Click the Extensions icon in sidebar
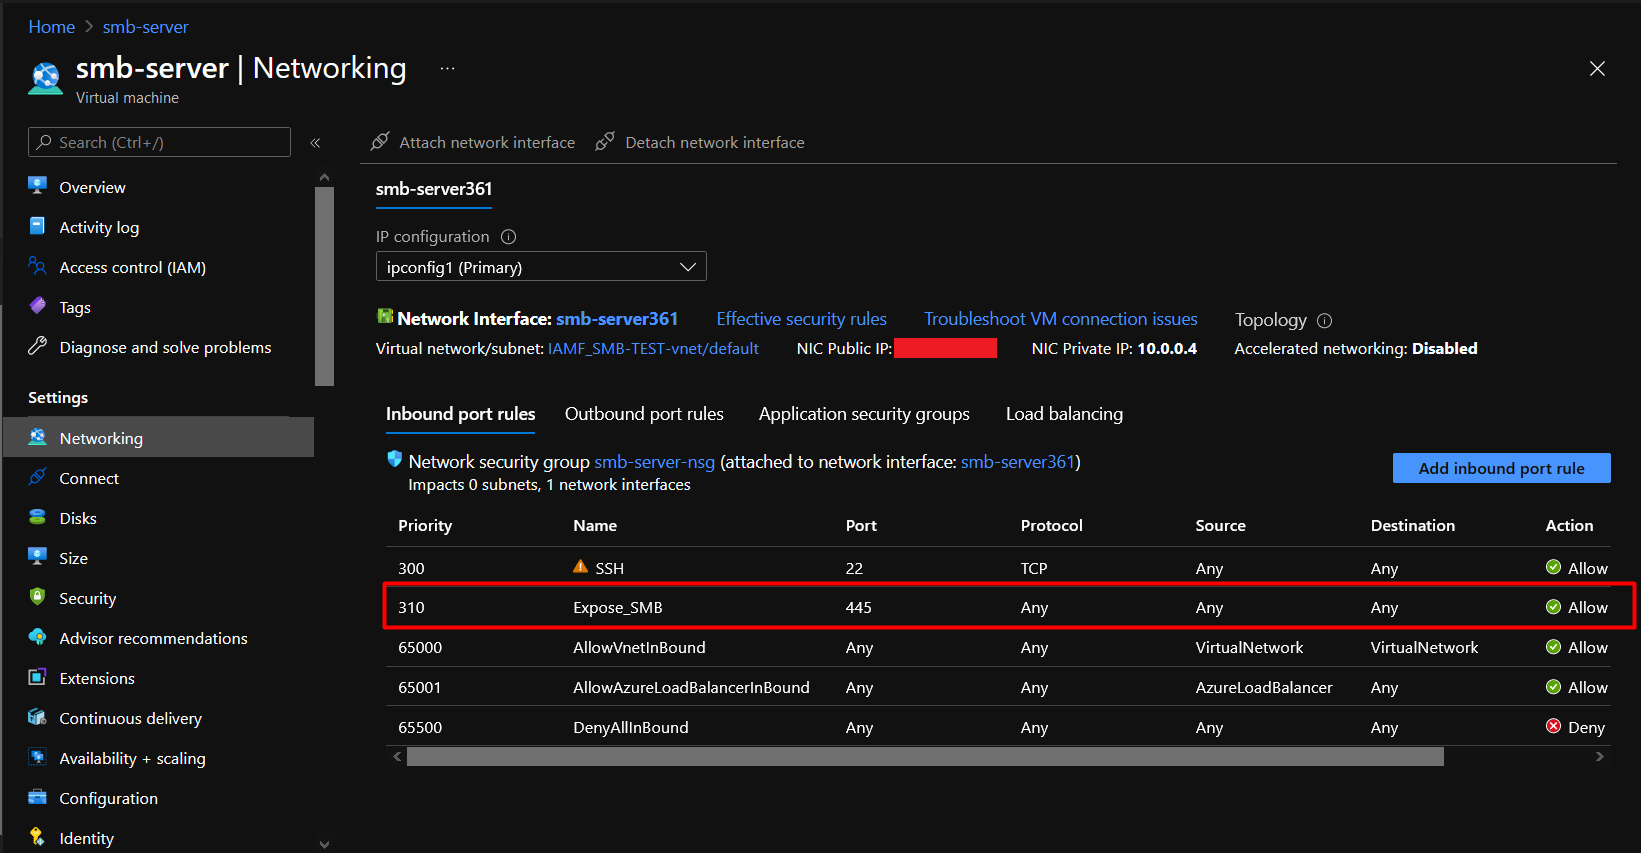The width and height of the screenshot is (1641, 853). 37,677
